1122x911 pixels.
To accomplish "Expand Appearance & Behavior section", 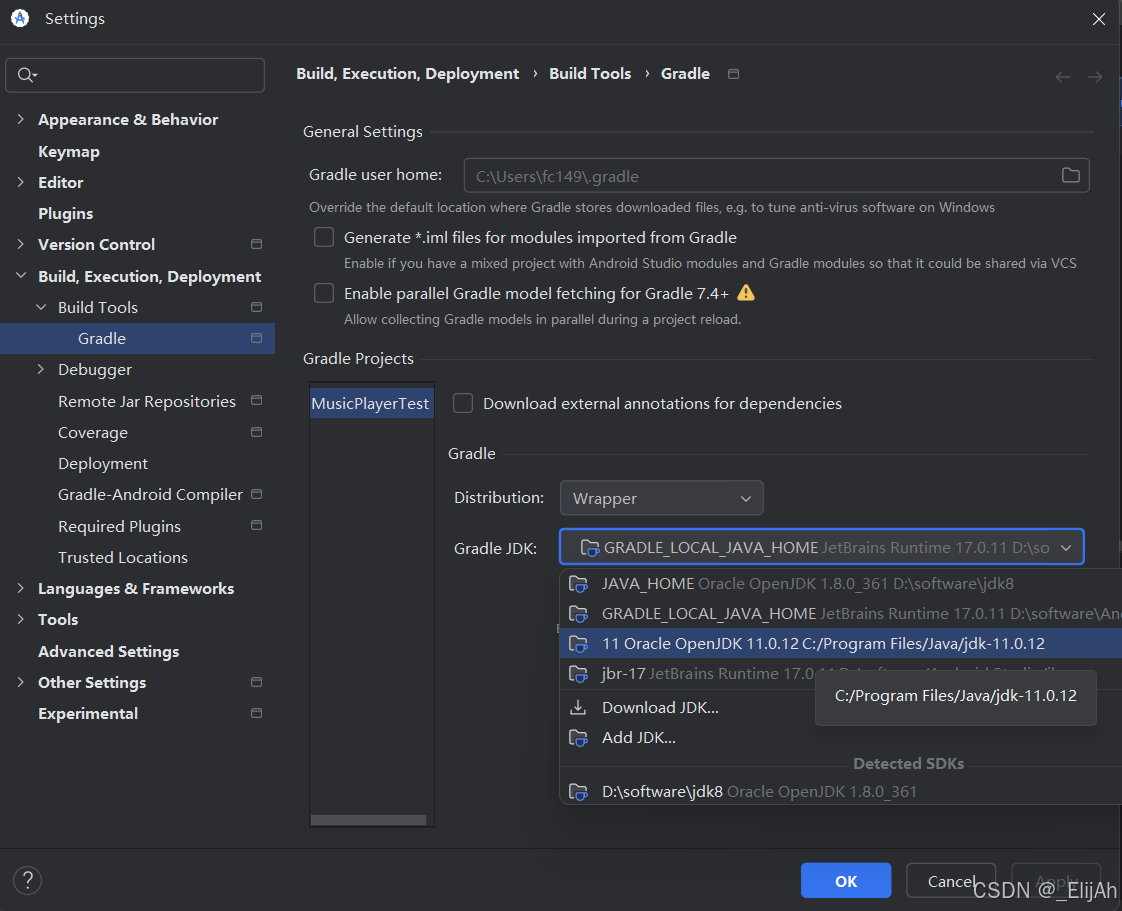I will pyautogui.click(x=21, y=120).
